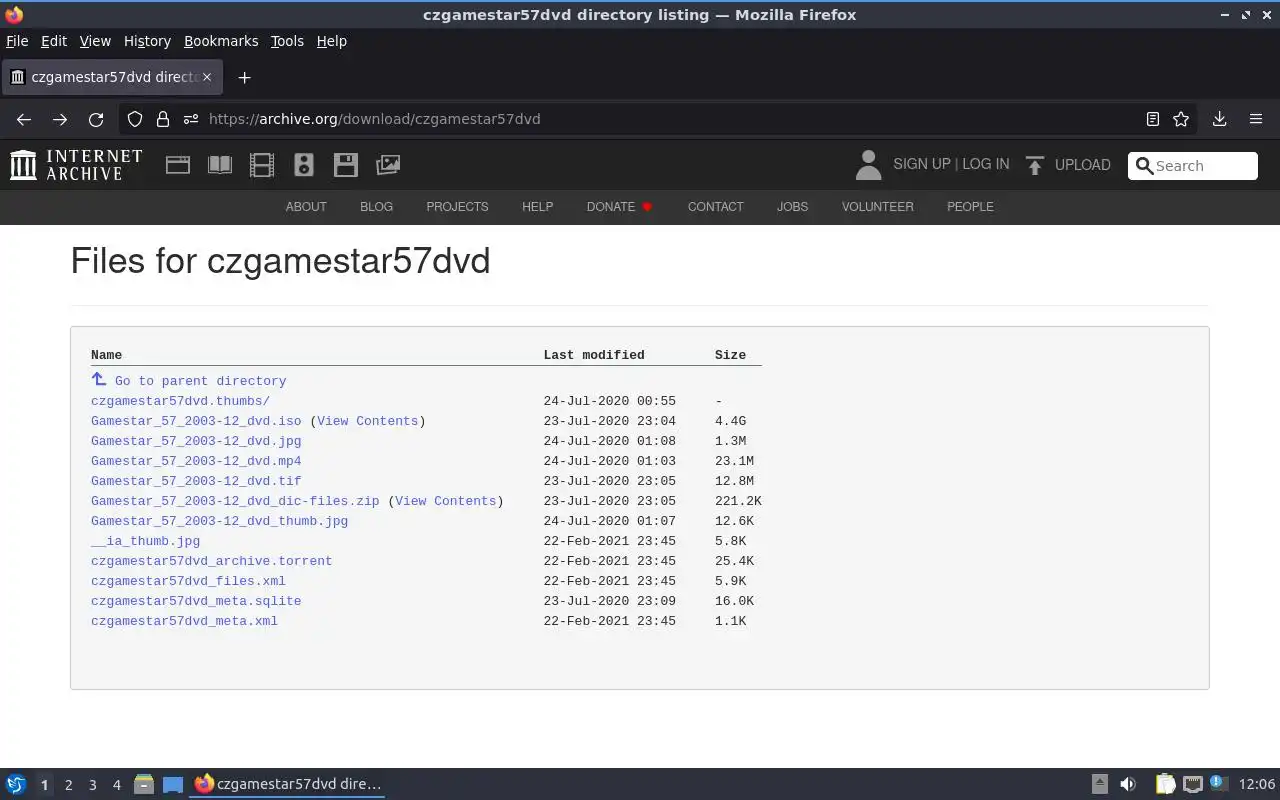Open PEOPLE in the nav bar
The image size is (1280, 800).
click(x=970, y=207)
